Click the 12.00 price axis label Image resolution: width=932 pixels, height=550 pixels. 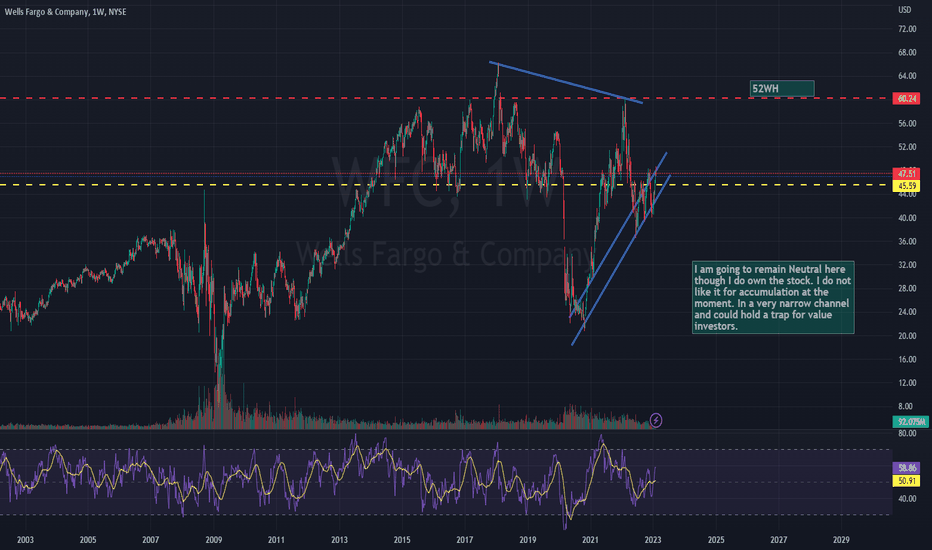(x=907, y=382)
